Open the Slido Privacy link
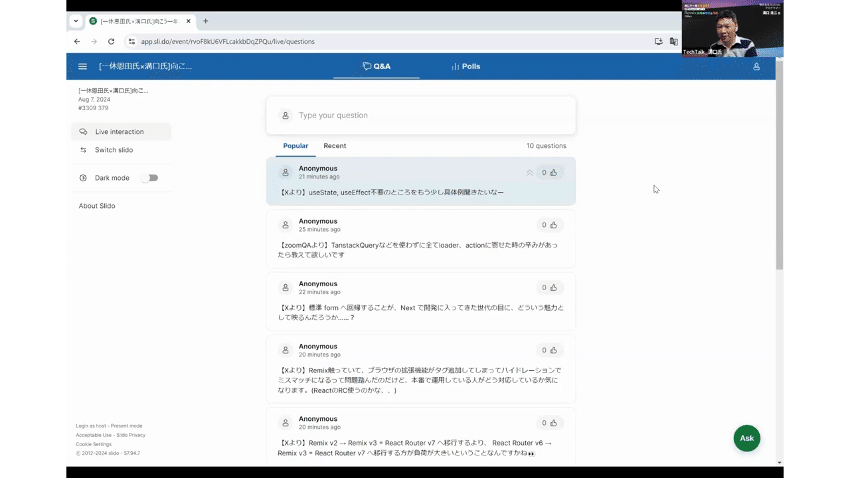The width and height of the screenshot is (850, 478). tap(131, 435)
